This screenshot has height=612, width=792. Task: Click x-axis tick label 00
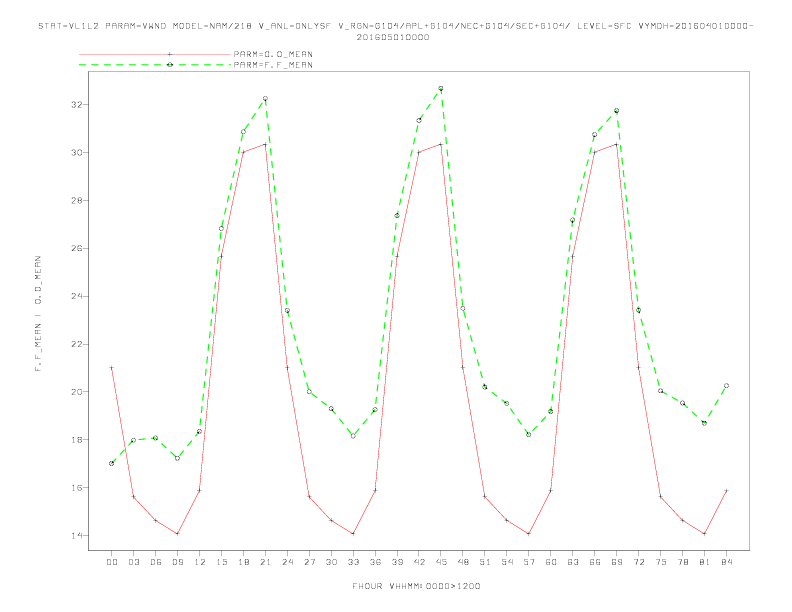pyautogui.click(x=112, y=562)
